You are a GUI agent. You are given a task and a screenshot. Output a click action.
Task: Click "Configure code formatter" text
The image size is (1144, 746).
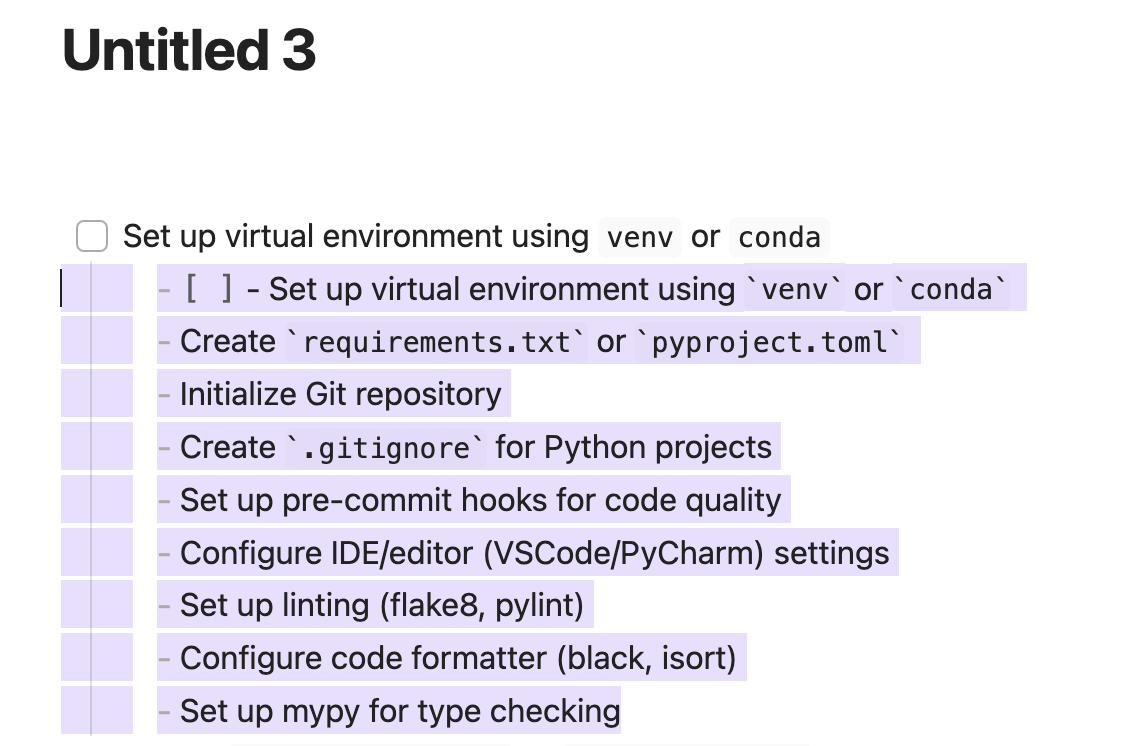(x=364, y=658)
